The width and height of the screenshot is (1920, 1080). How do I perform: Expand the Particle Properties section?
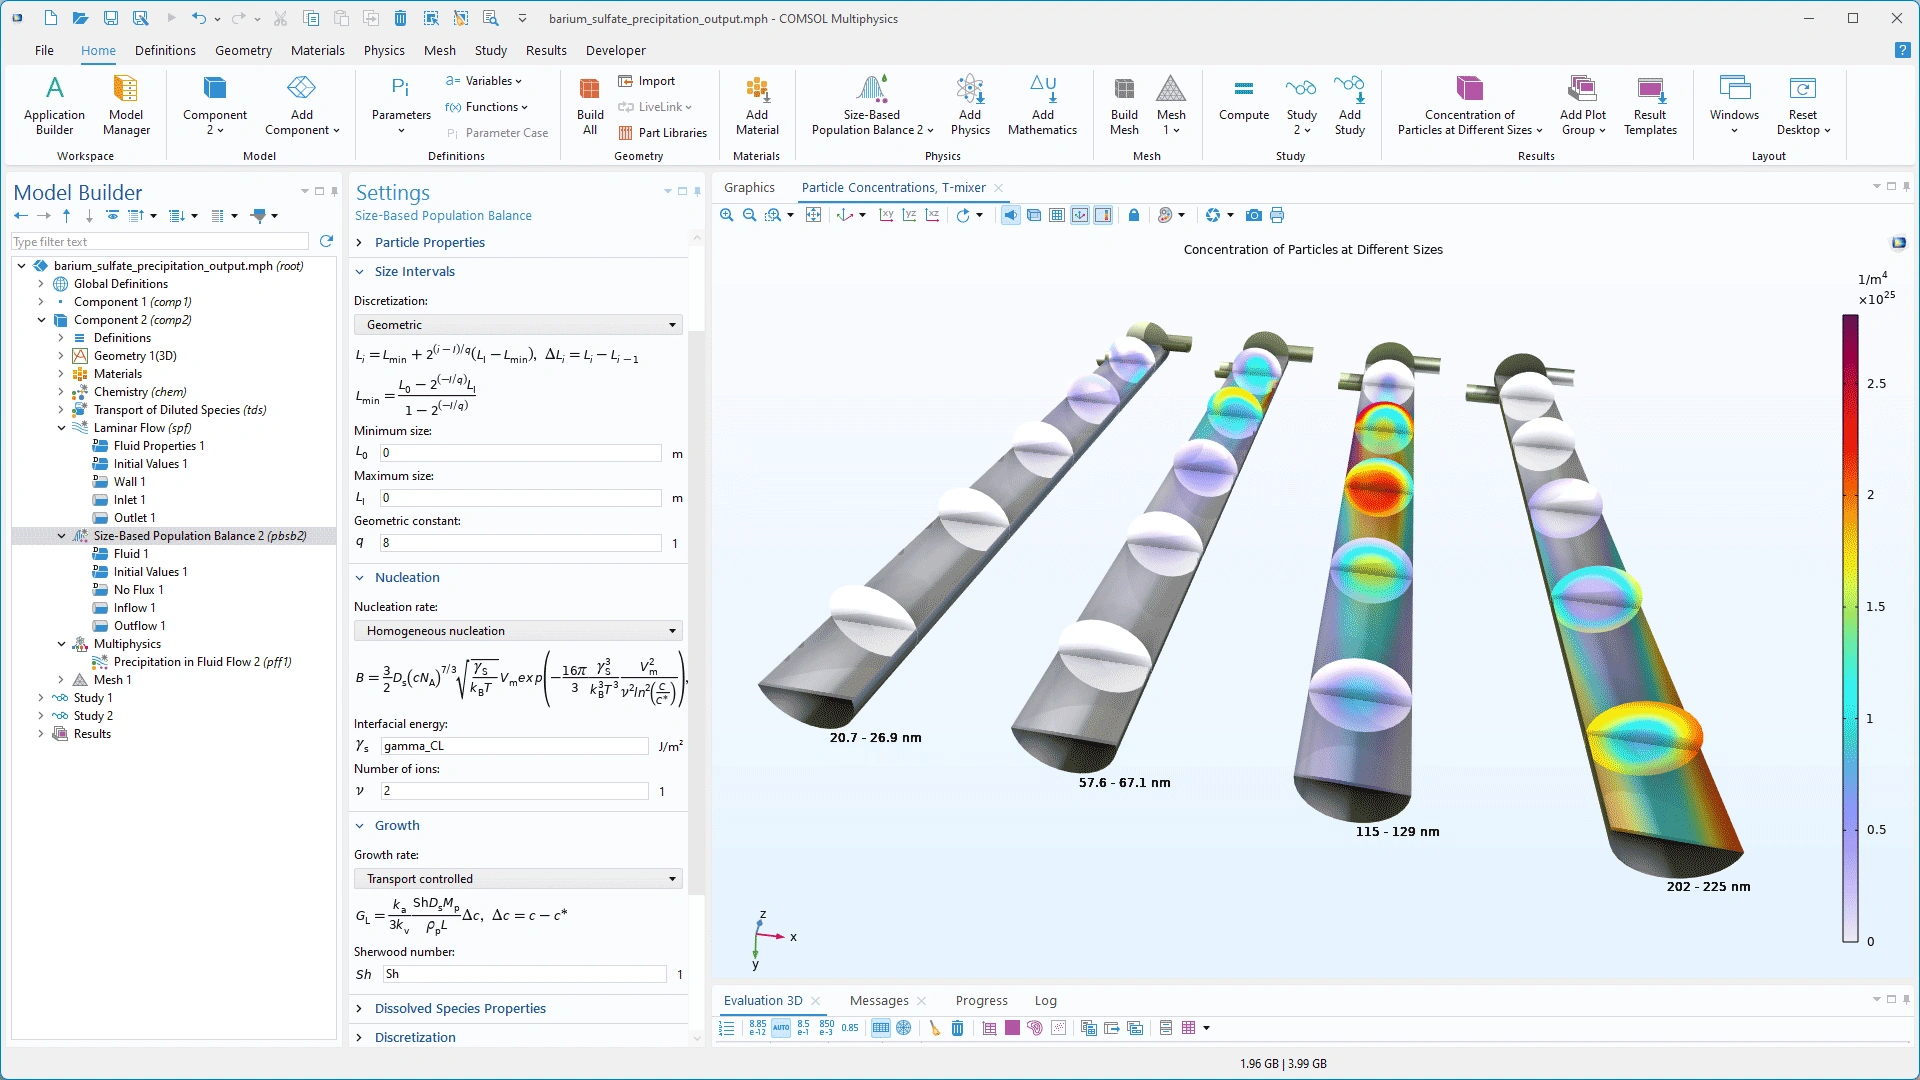(430, 242)
